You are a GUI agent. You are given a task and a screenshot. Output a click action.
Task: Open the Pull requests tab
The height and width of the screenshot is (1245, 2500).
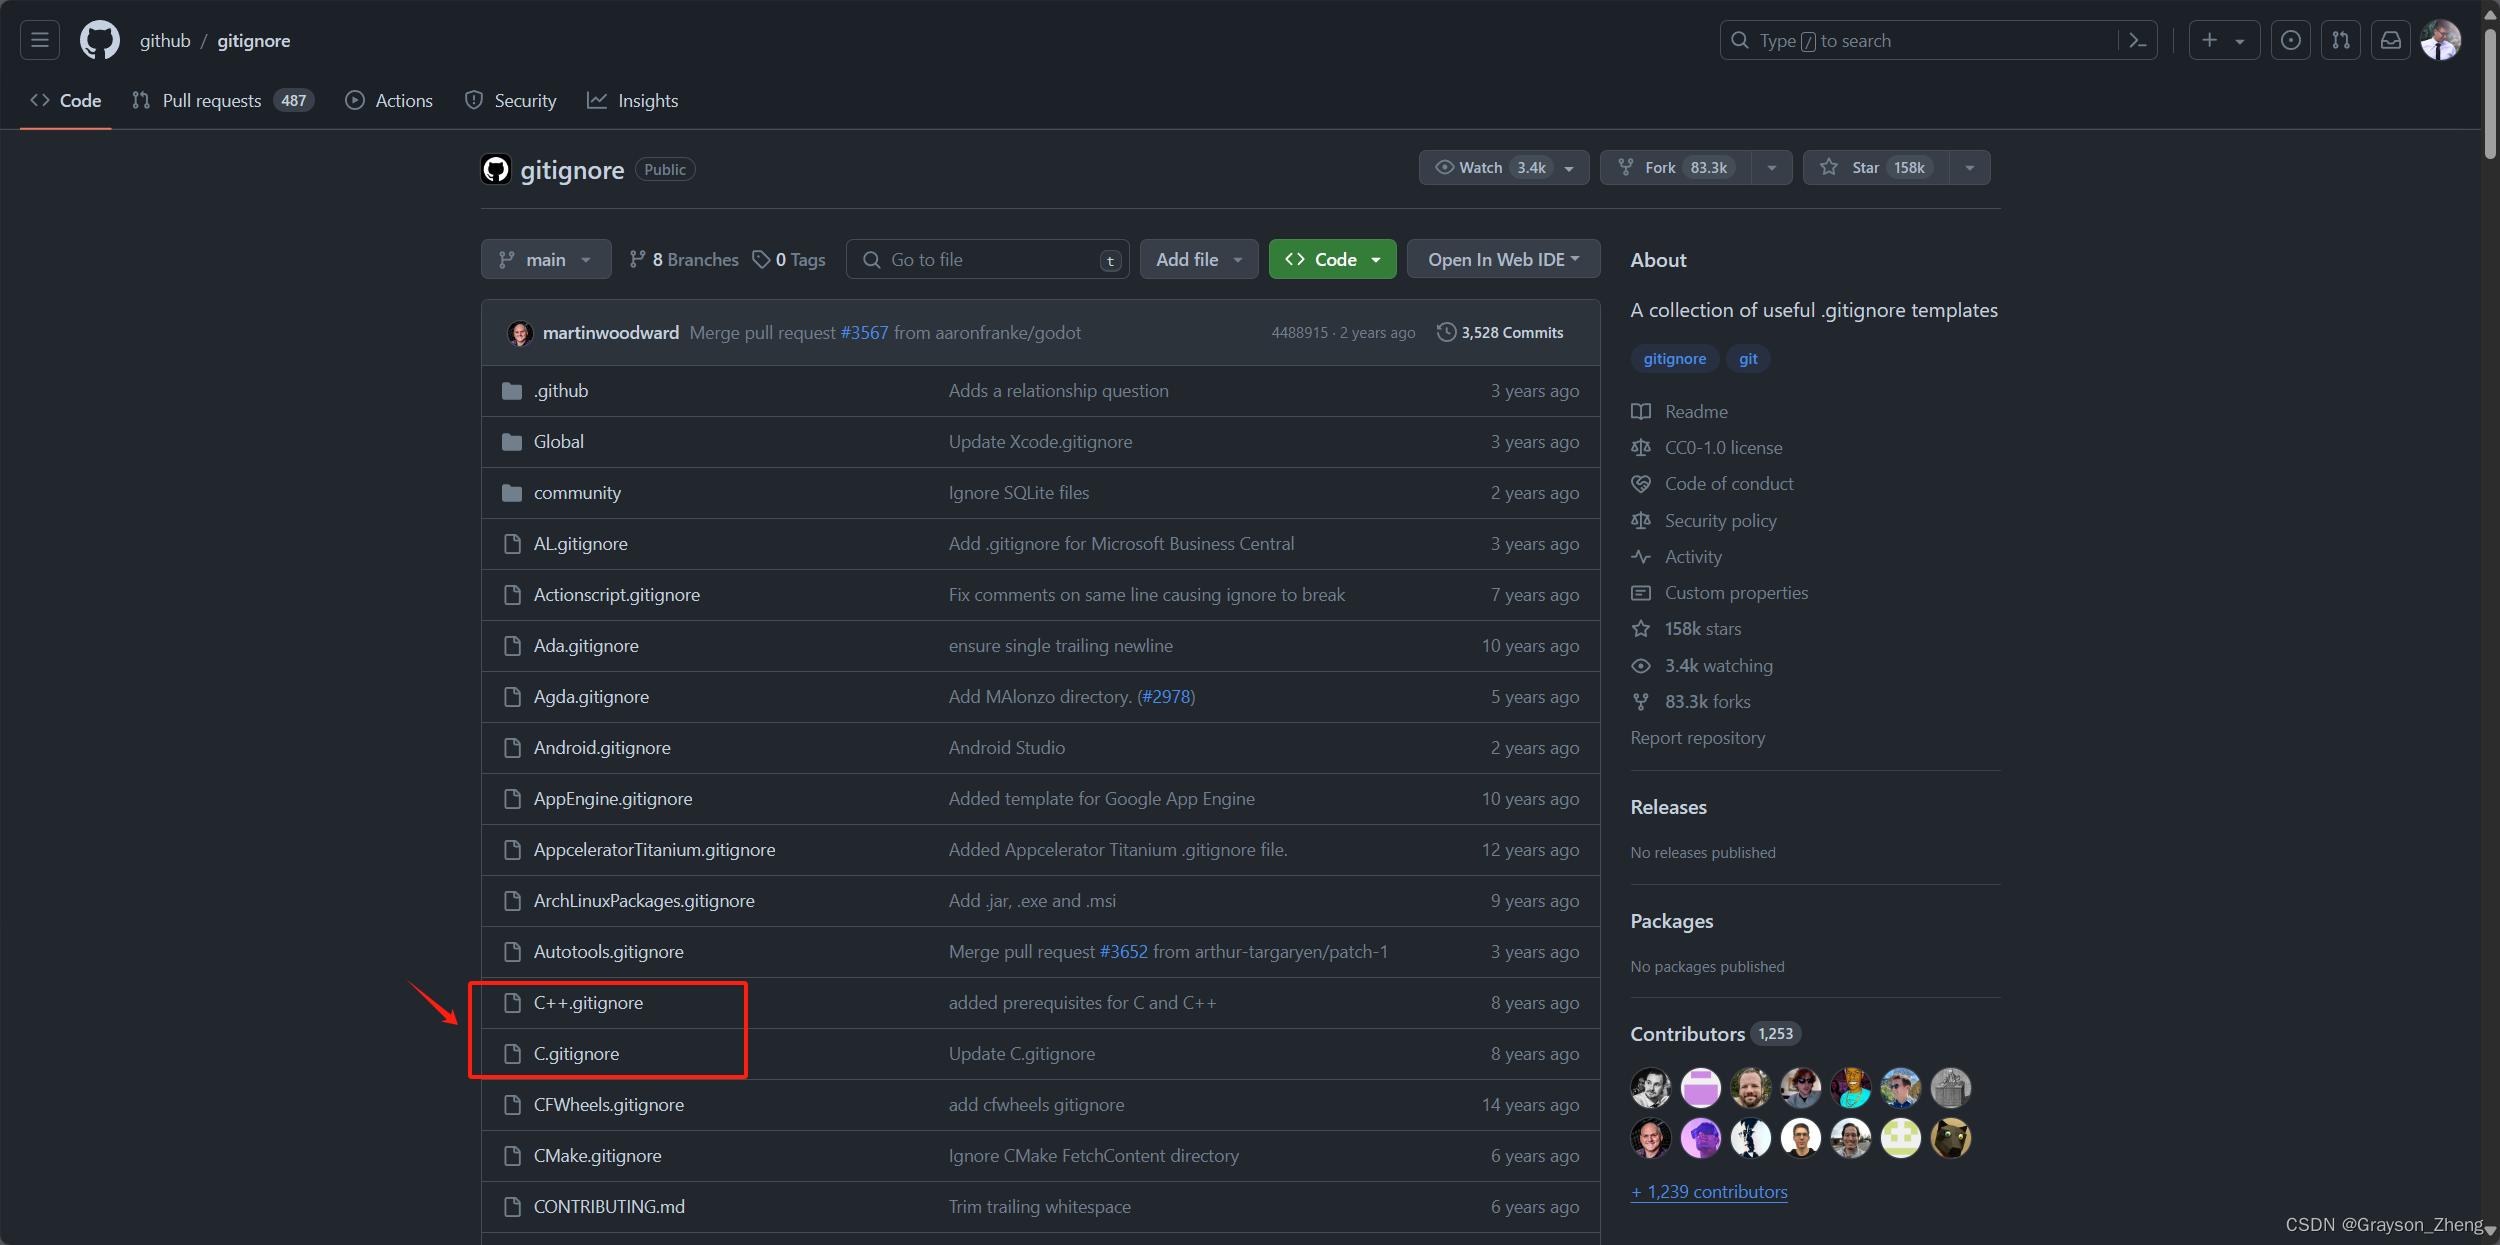click(x=222, y=100)
